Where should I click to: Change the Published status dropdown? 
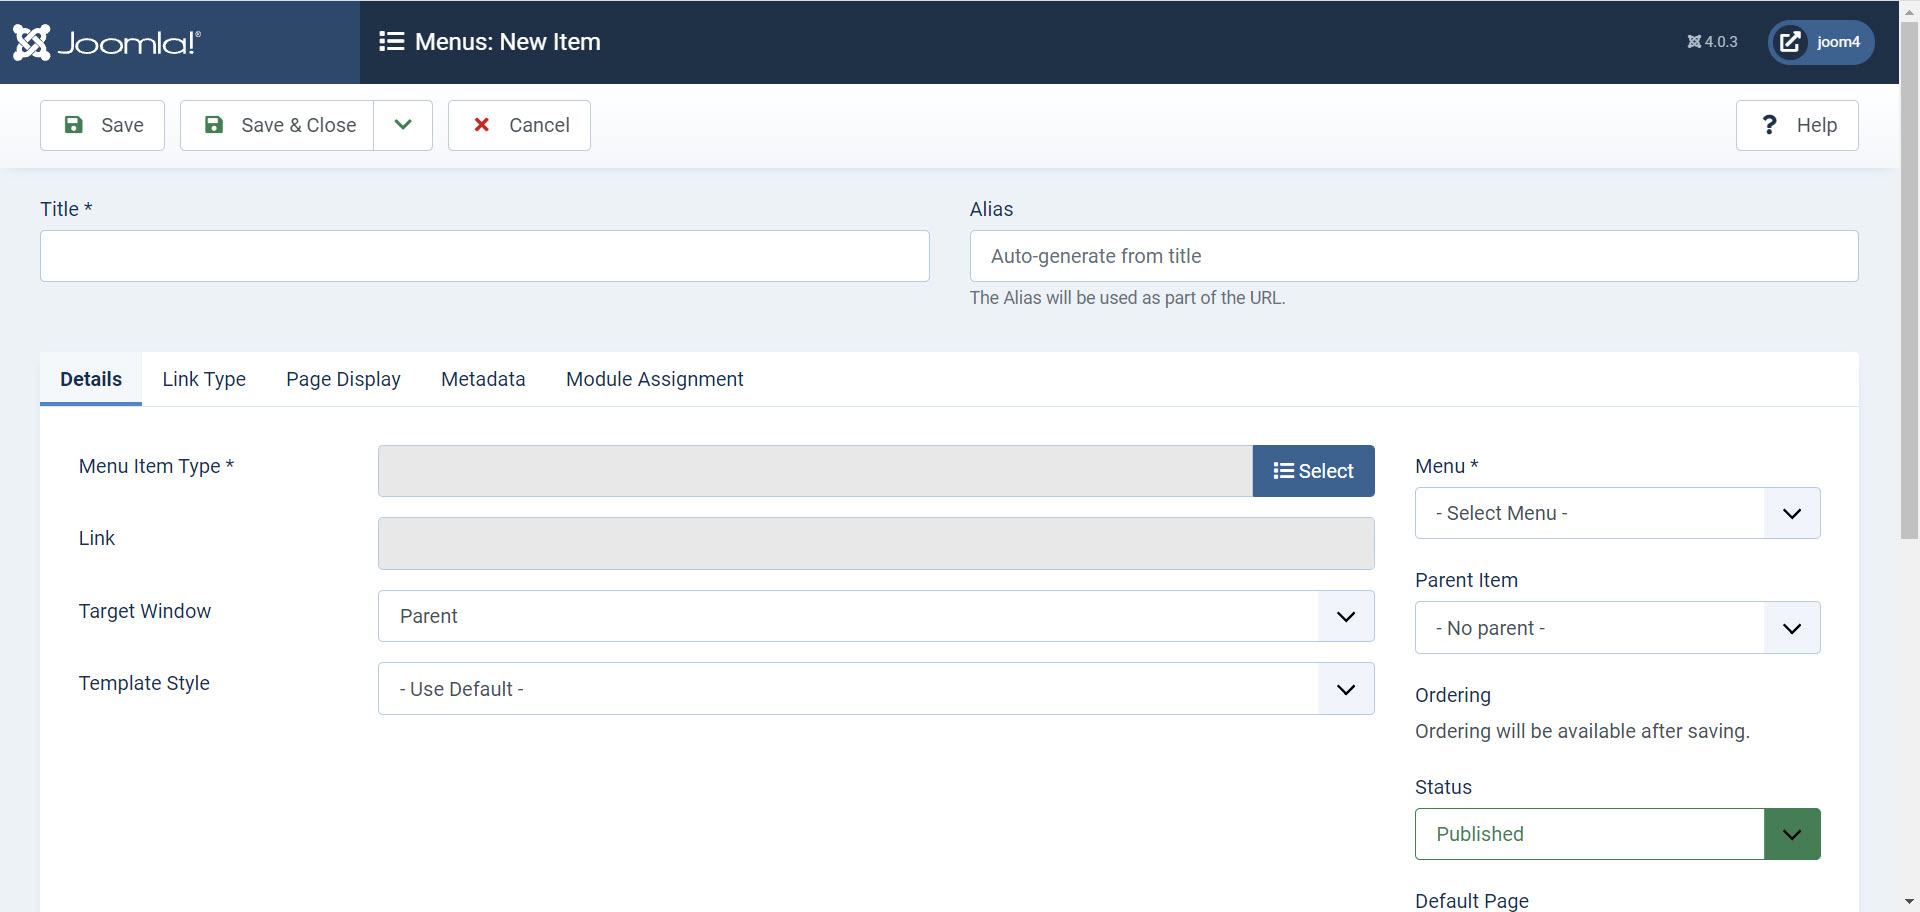pyautogui.click(x=1617, y=834)
